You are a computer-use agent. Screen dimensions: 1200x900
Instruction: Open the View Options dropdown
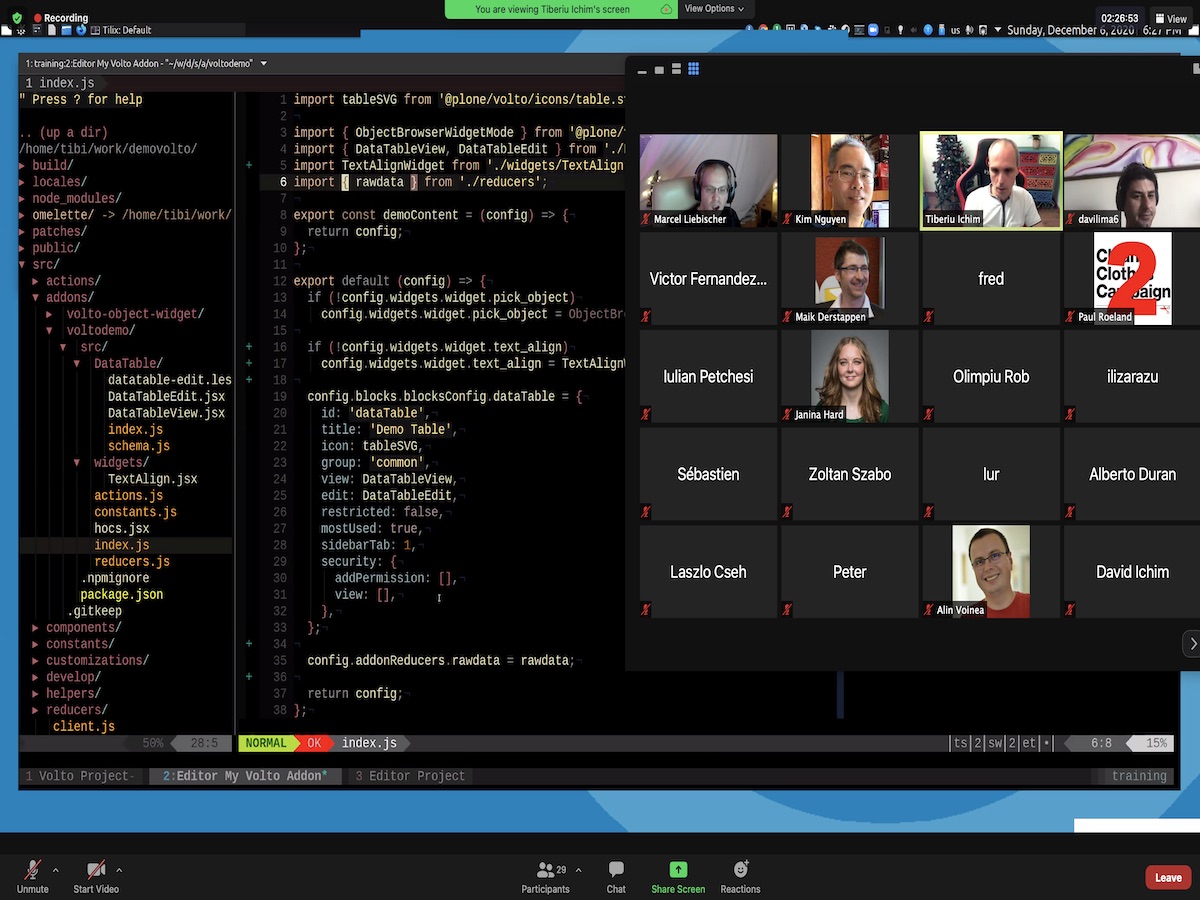713,8
